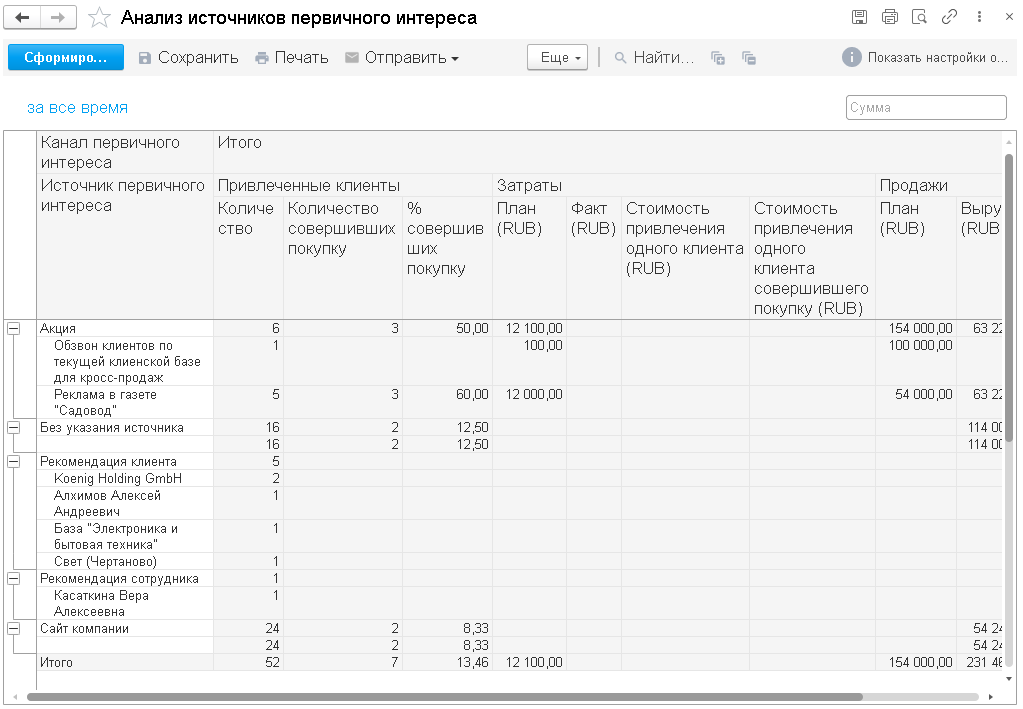Click the save report variant icon in title bar
1023x709 pixels.
click(859, 17)
